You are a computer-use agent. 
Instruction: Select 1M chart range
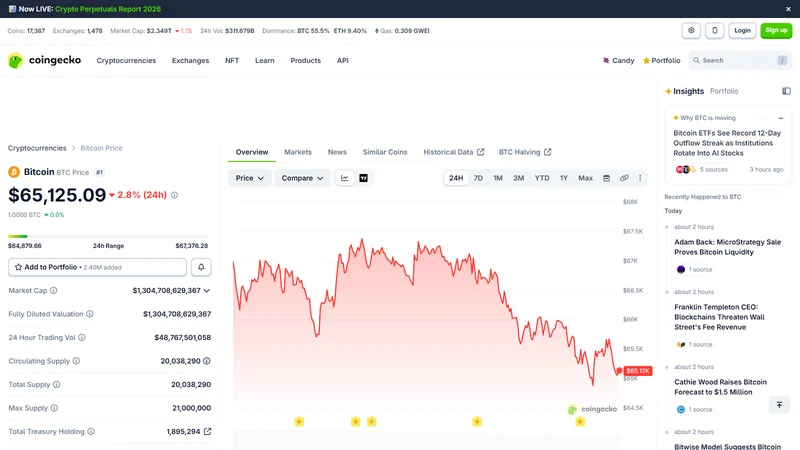click(498, 178)
